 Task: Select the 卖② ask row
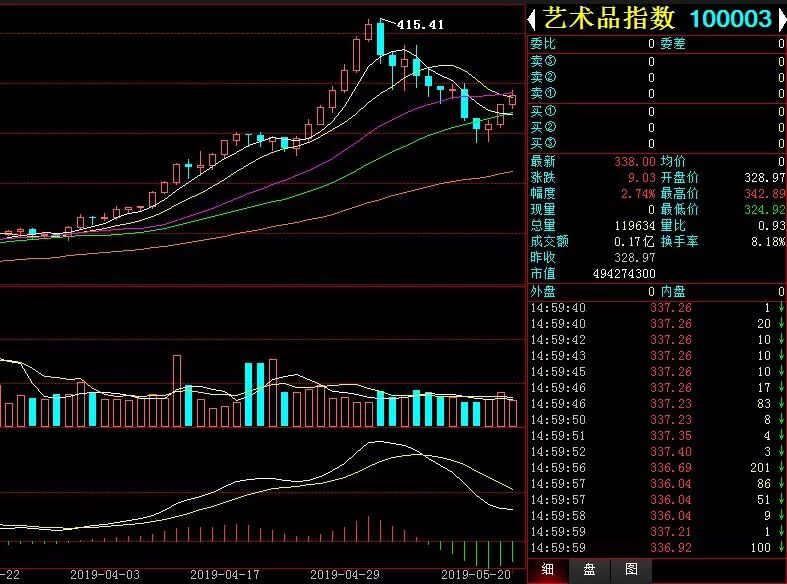657,77
